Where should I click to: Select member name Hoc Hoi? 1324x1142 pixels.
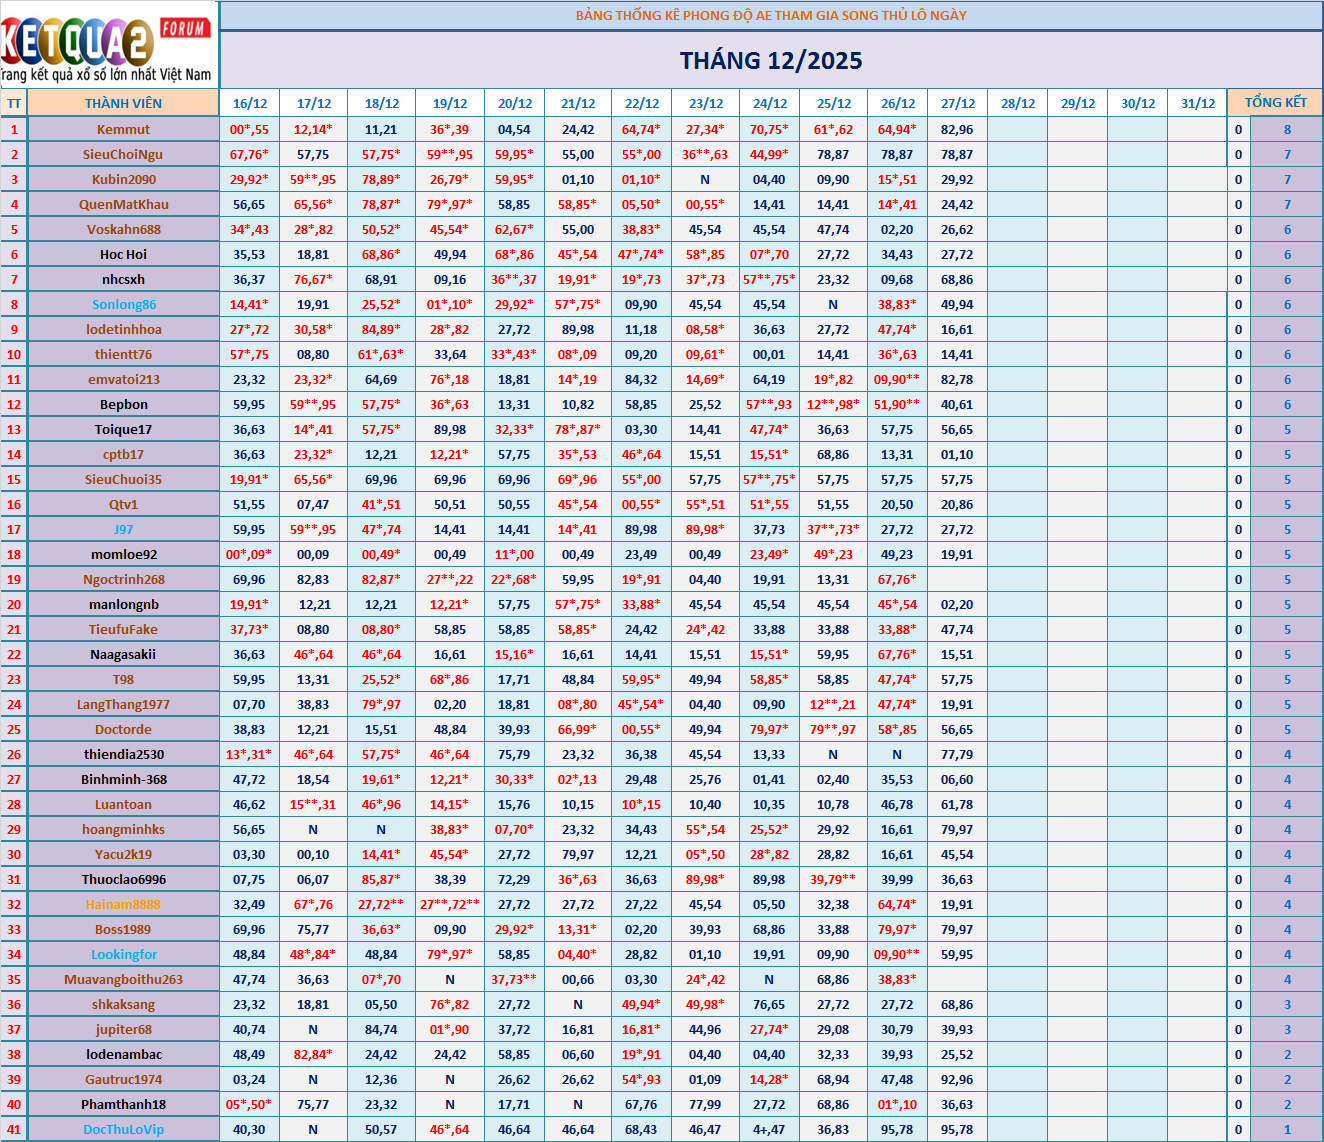(x=123, y=254)
